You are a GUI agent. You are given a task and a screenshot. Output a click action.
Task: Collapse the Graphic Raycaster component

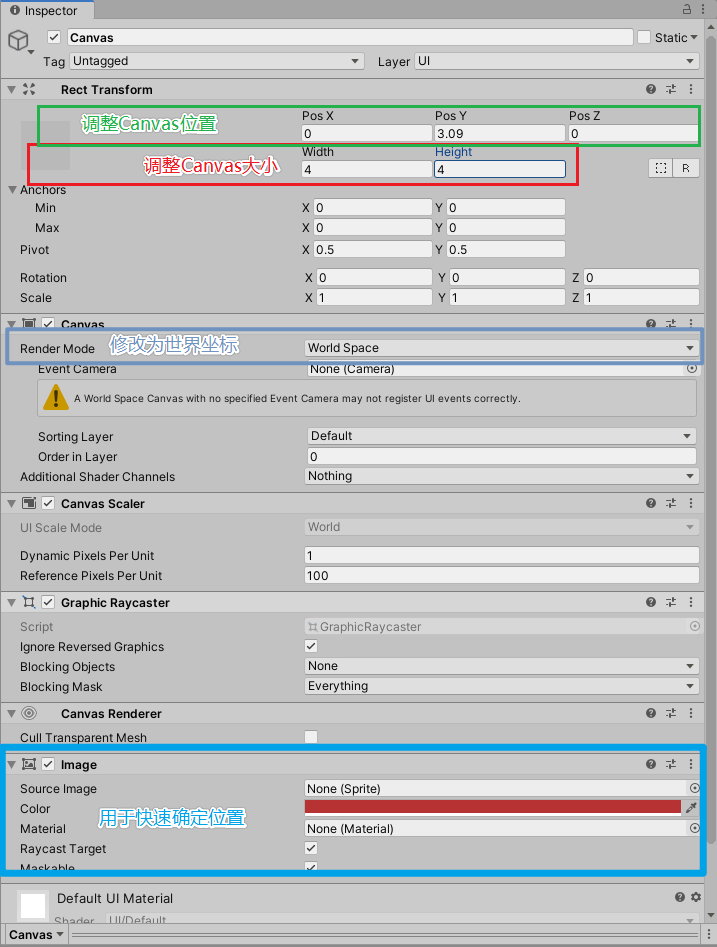click(x=11, y=602)
